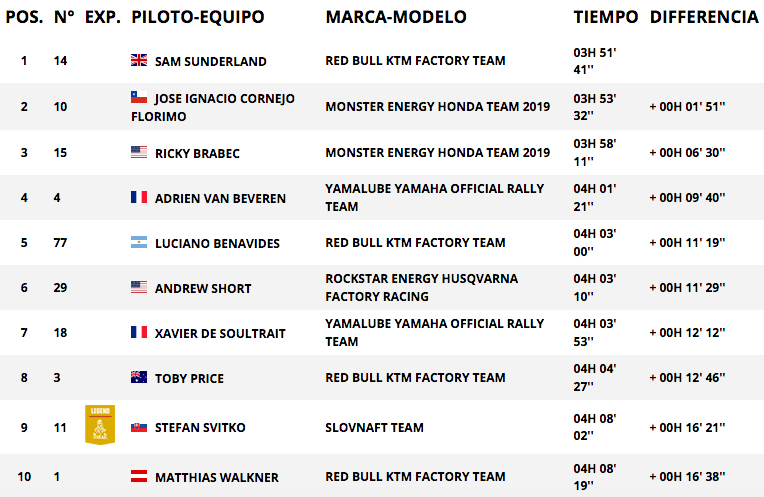Click the POS. column header

24,17
